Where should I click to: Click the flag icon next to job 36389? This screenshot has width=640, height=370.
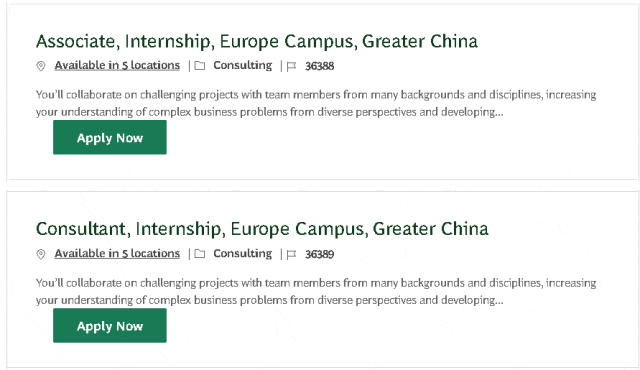[291, 255]
